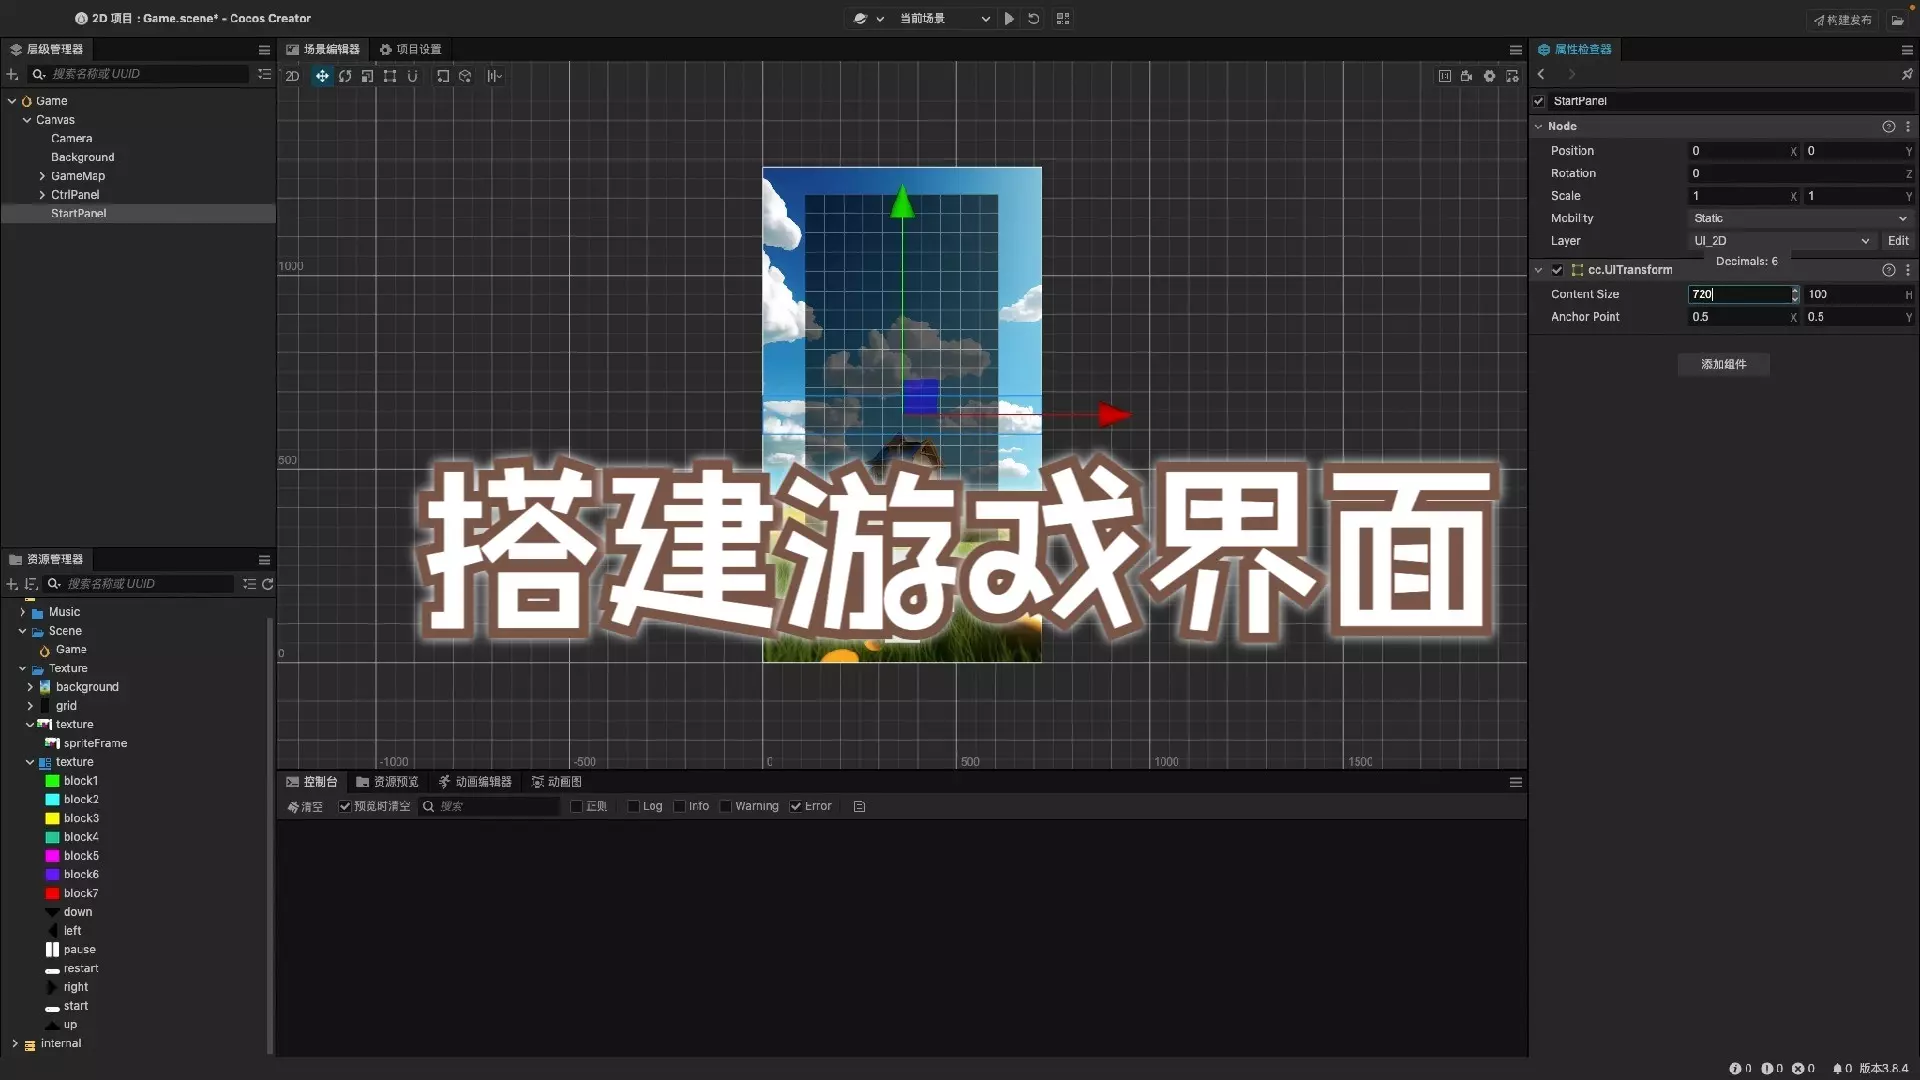Click the refresh icon in assets panel
The width and height of the screenshot is (1920, 1080).
[x=268, y=584]
